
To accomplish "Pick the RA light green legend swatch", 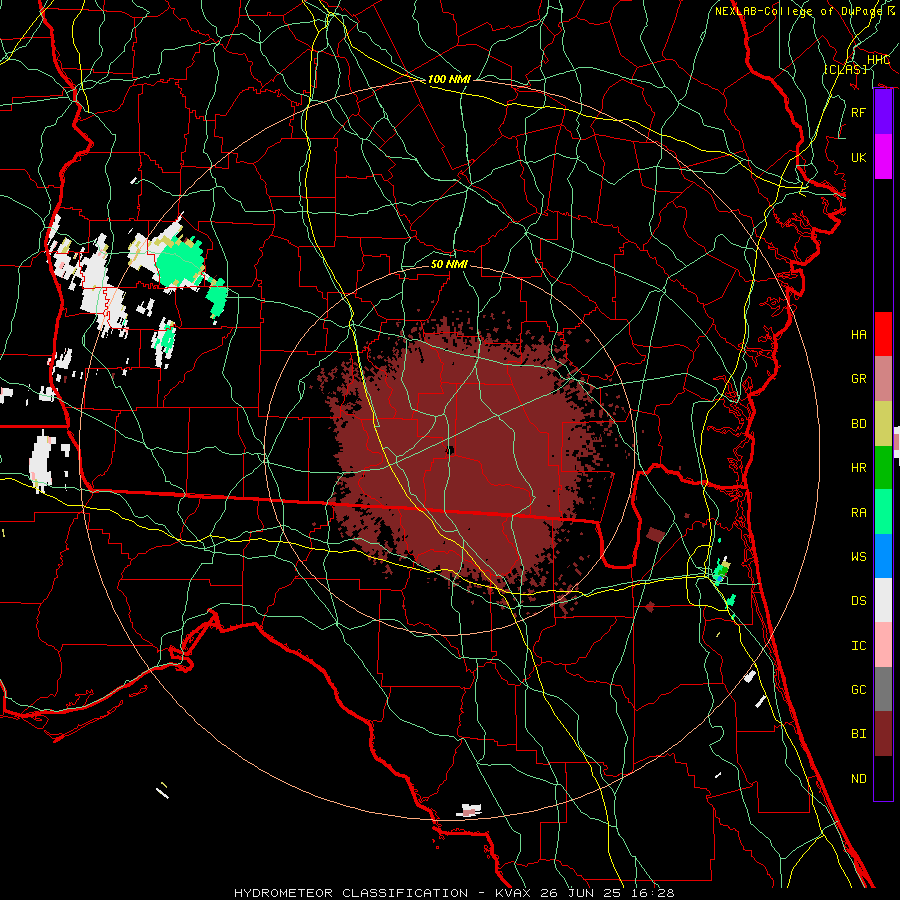I will (883, 512).
